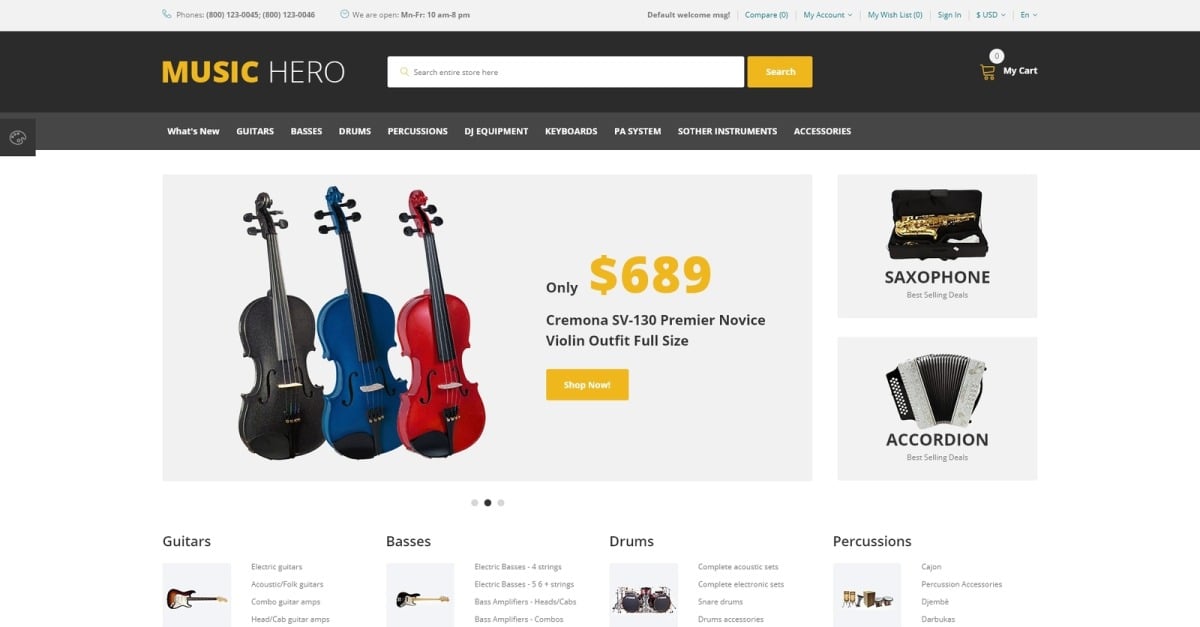Click the Shop Now! button
Screen dimensions: 1200x627
pyautogui.click(x=587, y=385)
